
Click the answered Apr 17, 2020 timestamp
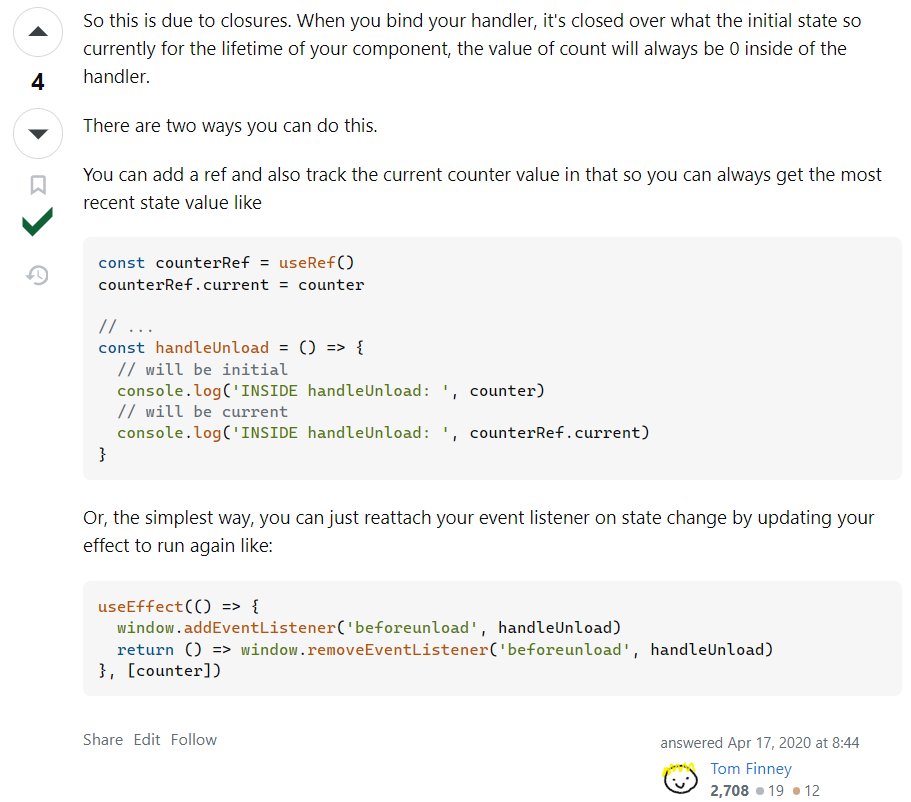tap(759, 743)
